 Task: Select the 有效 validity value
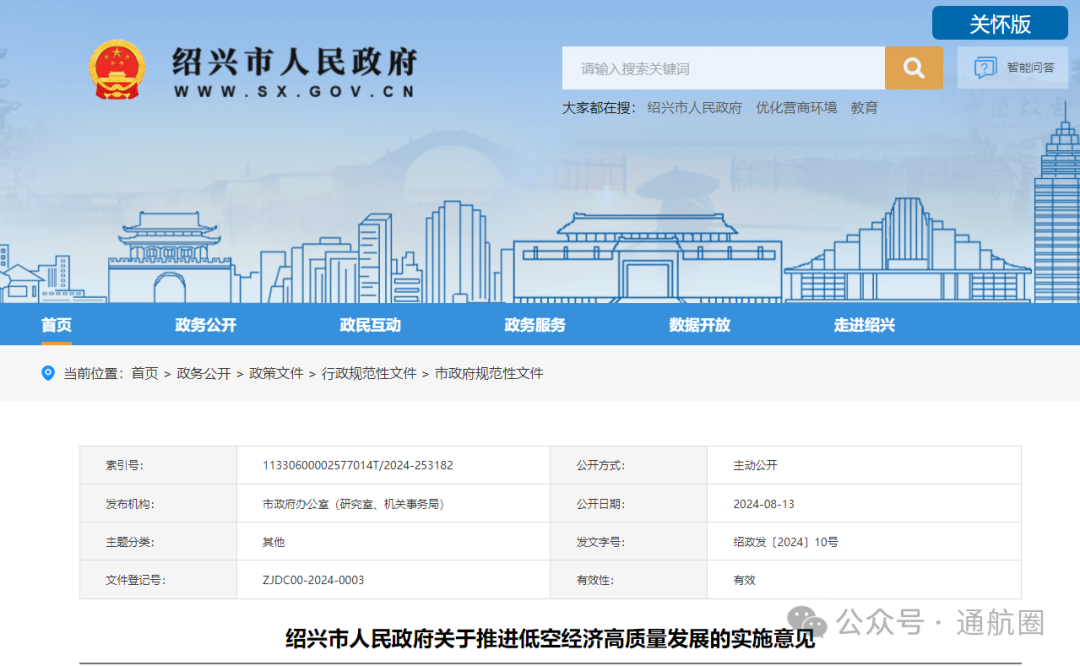click(x=744, y=580)
